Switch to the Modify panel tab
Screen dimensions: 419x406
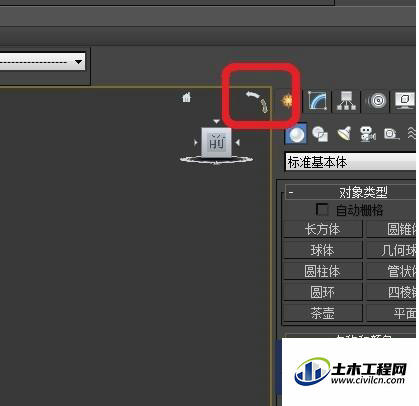[x=317, y=100]
